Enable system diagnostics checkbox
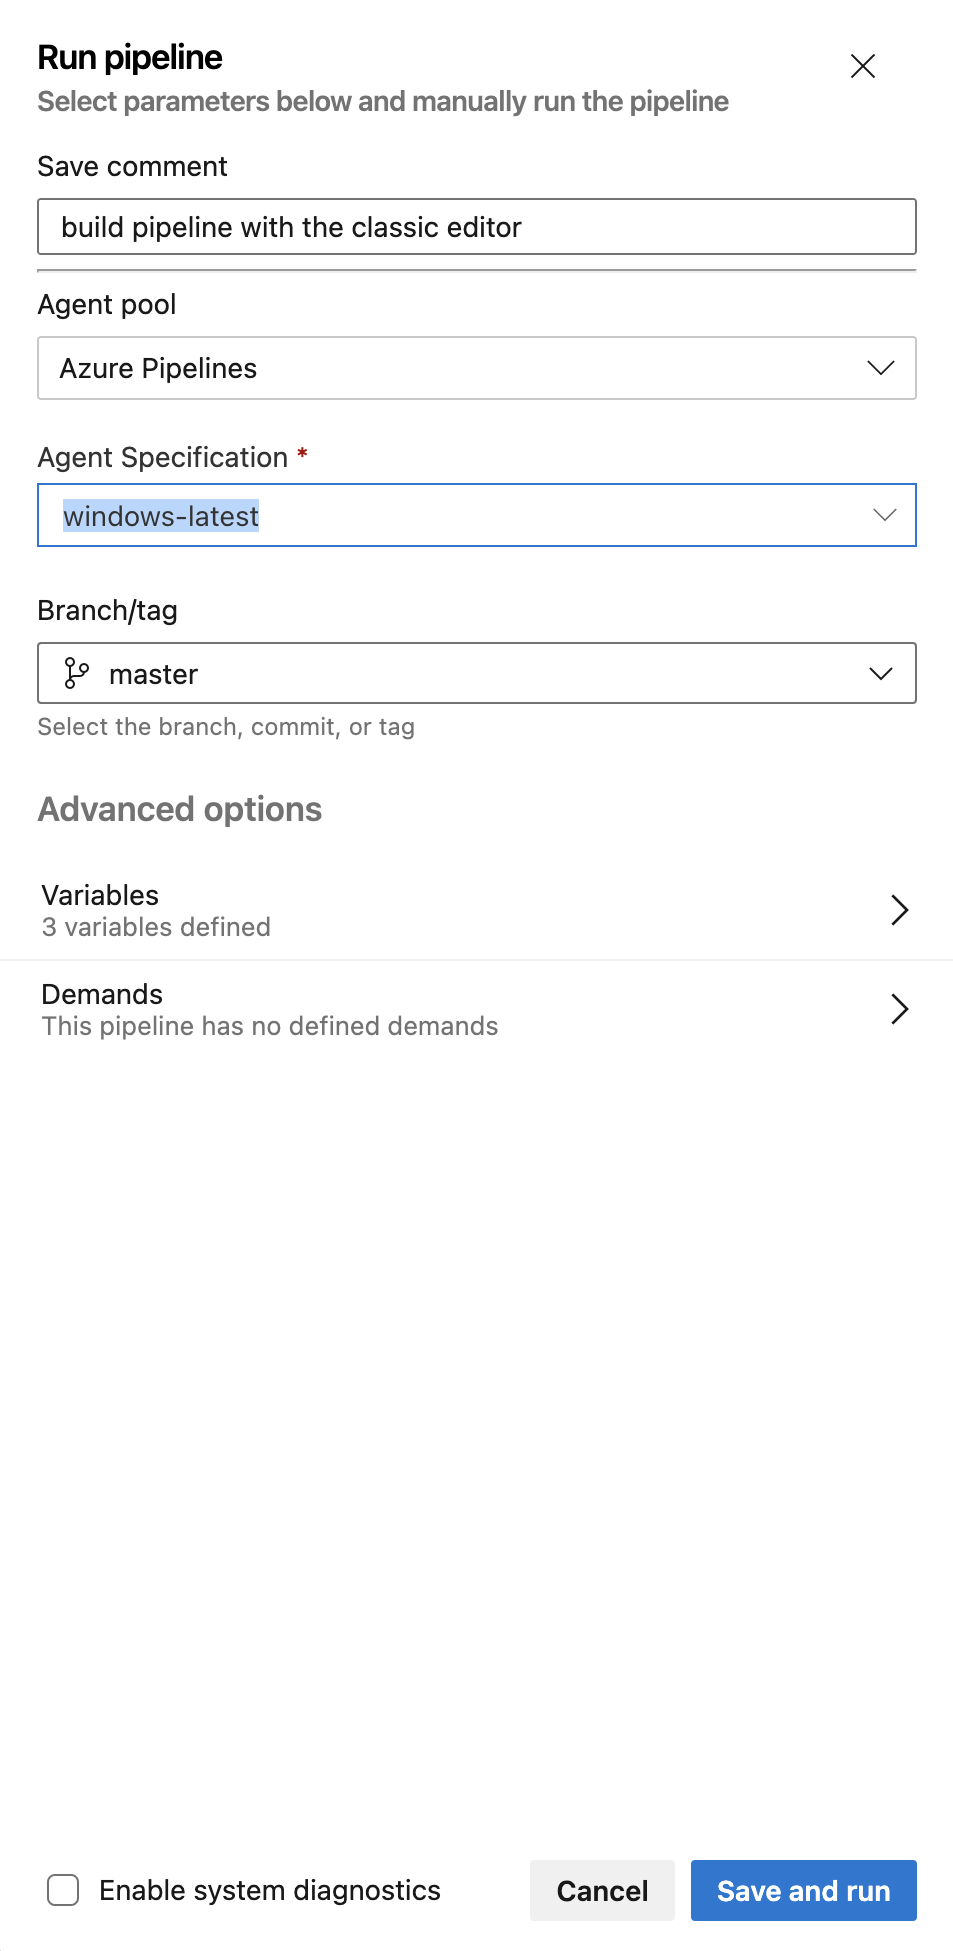Image resolution: width=953 pixels, height=1951 pixels. click(x=63, y=1890)
